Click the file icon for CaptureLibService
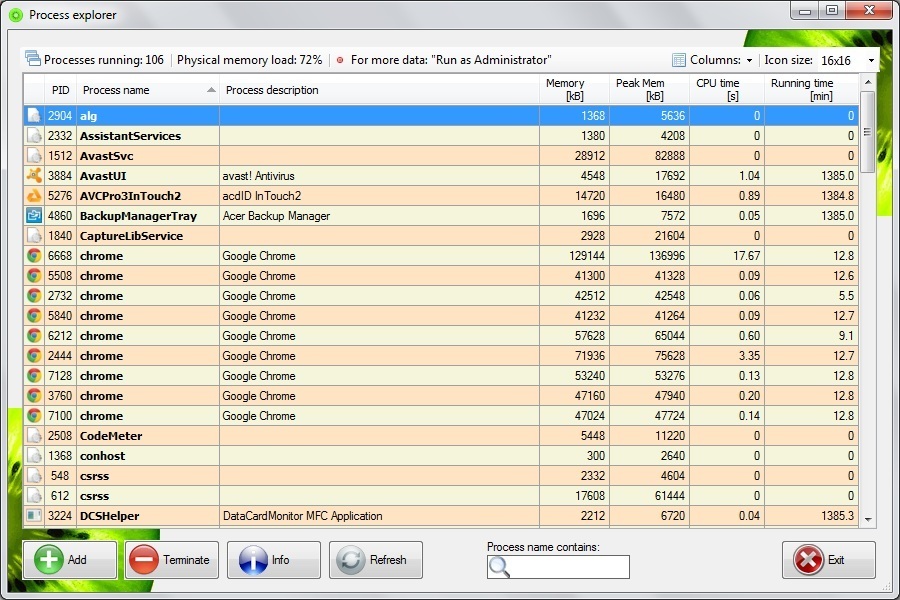Screen dimensions: 900x600 [x=34, y=236]
